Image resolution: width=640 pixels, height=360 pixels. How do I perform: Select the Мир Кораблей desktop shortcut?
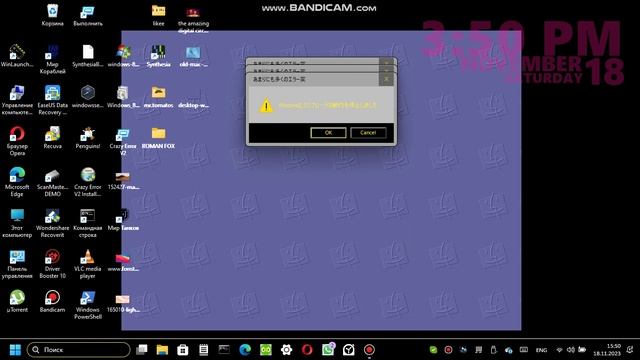pyautogui.click(x=52, y=60)
